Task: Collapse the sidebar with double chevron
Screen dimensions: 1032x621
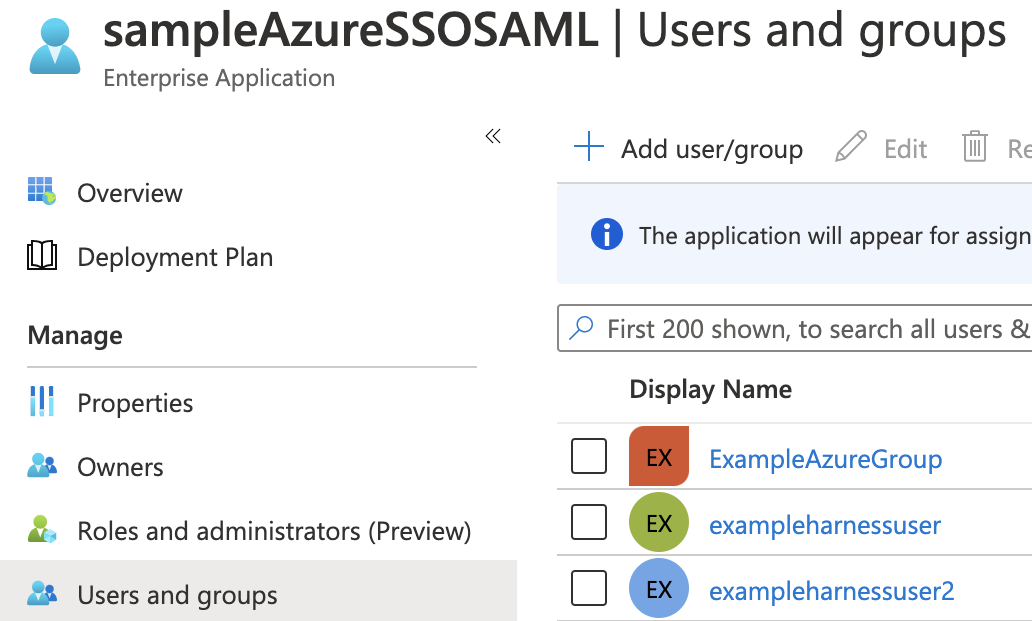Action: (492, 136)
